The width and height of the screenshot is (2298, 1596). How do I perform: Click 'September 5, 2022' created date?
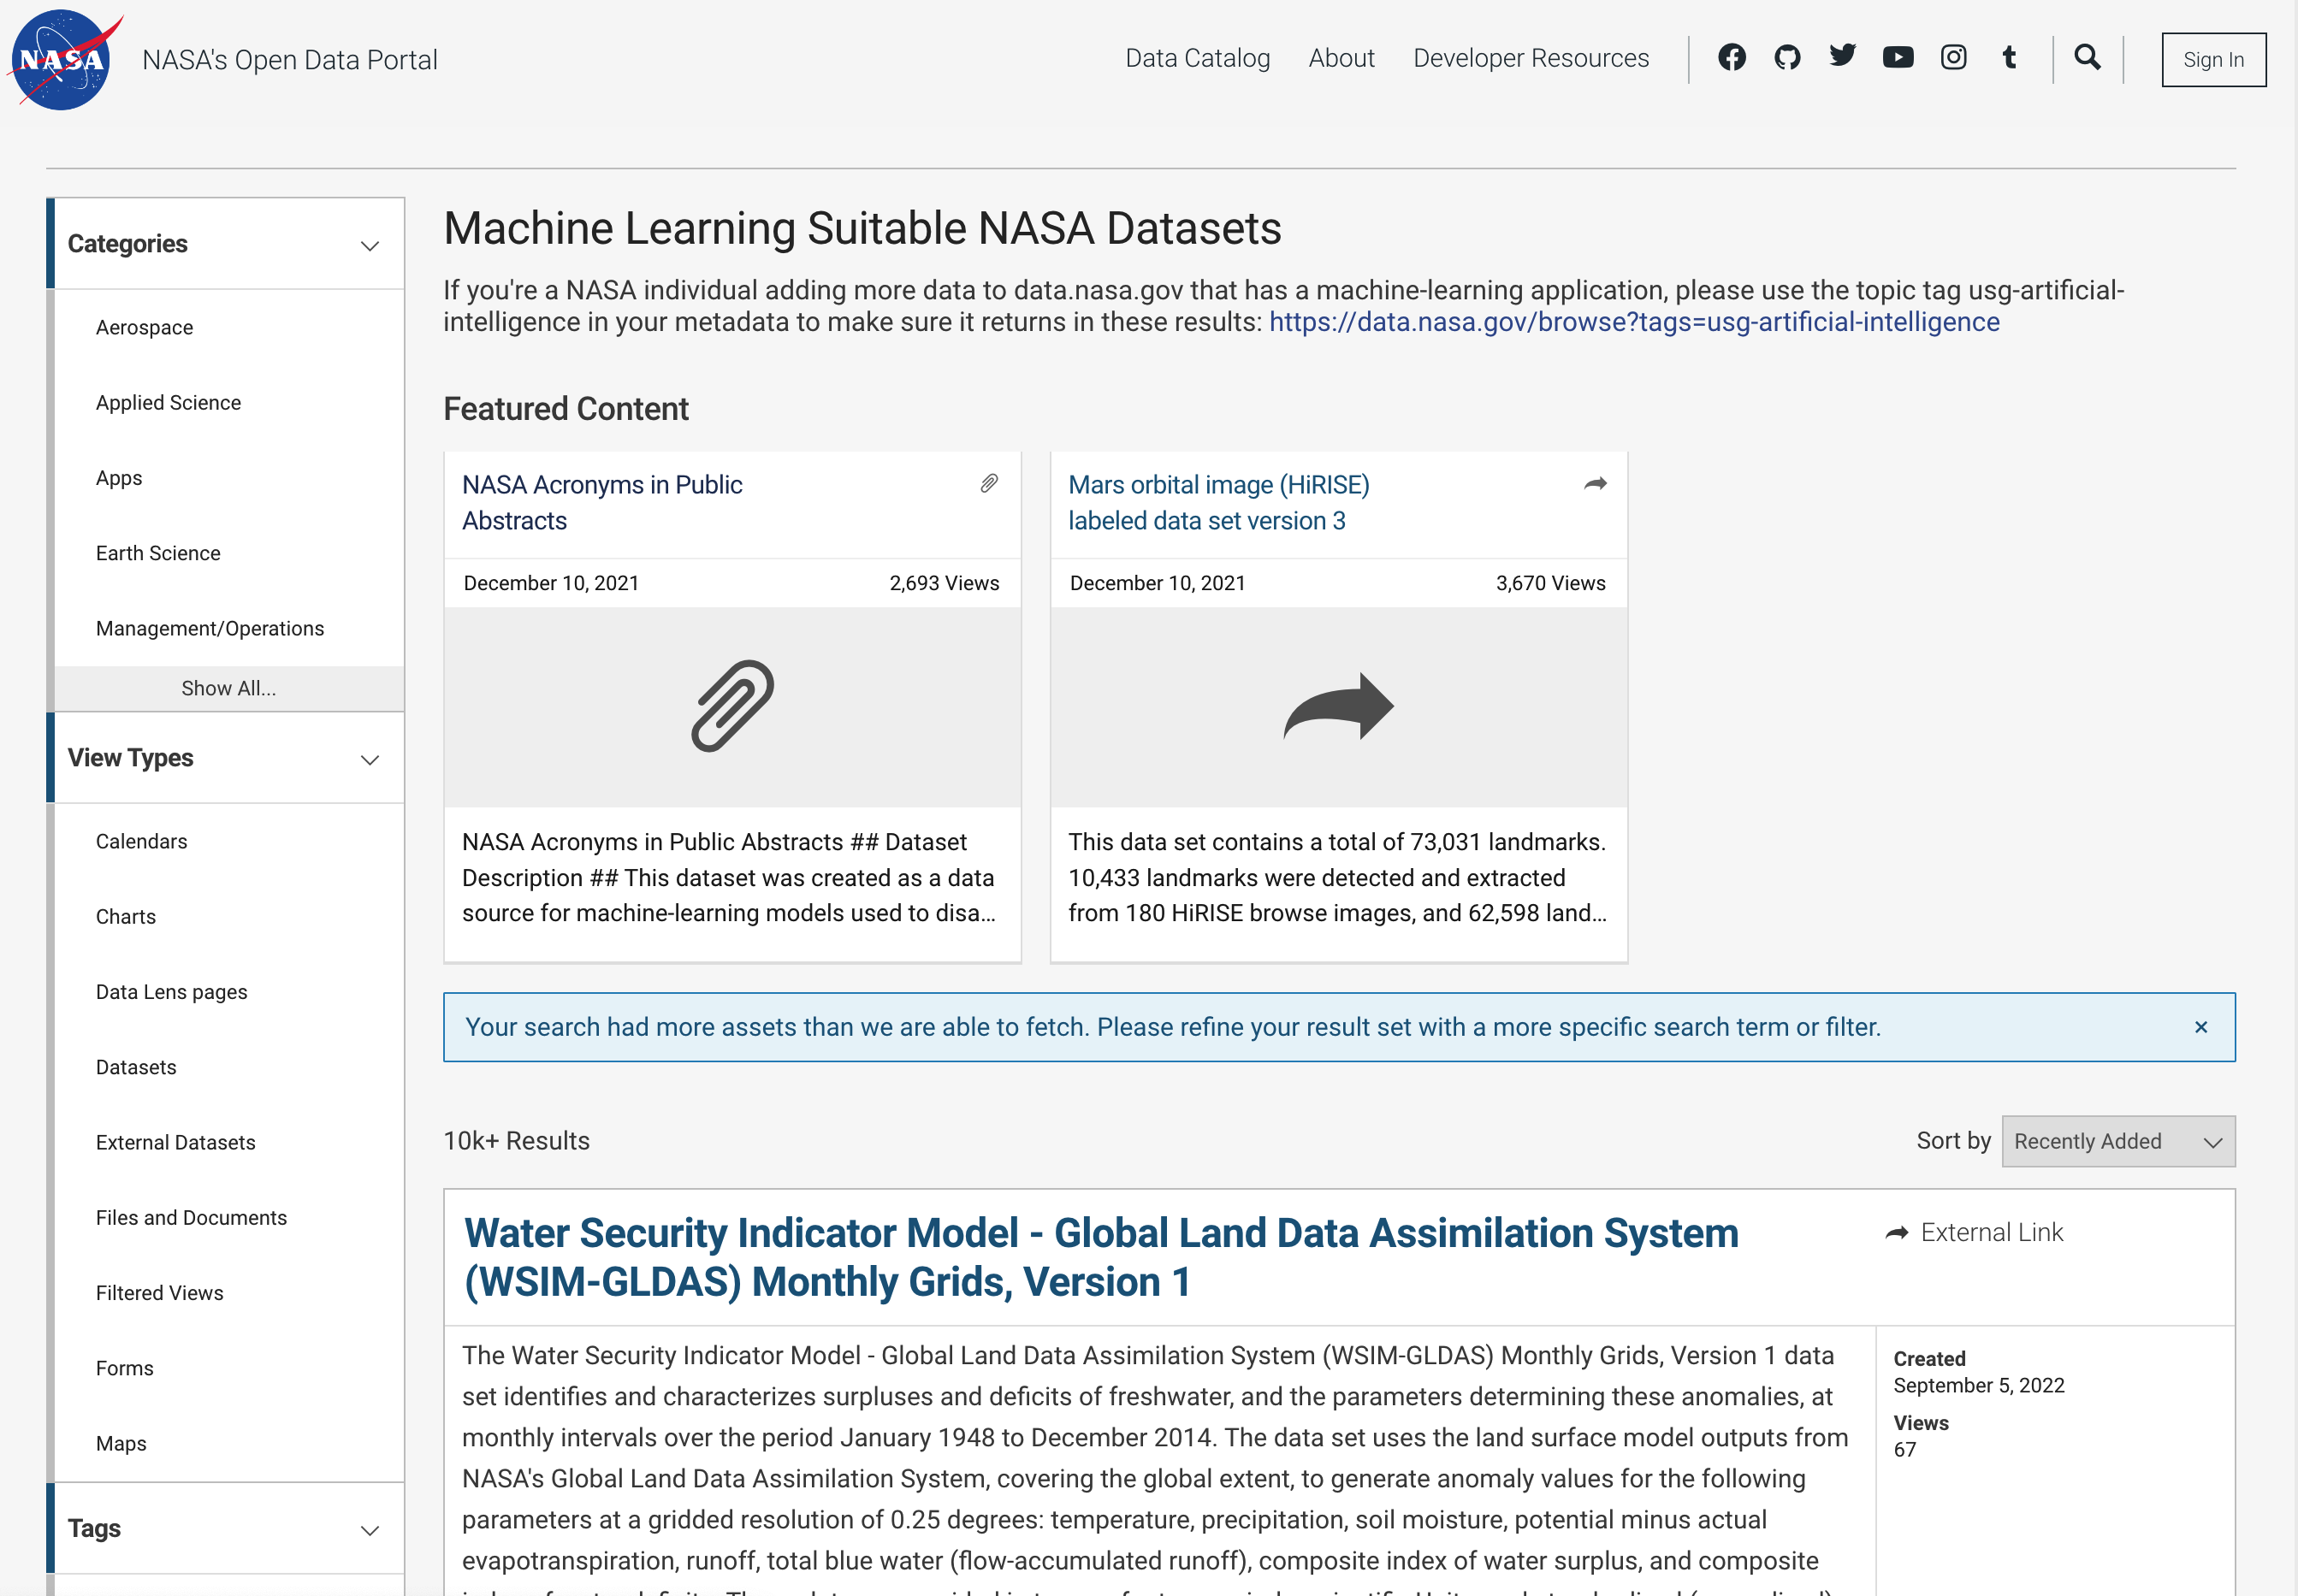[x=1979, y=1385]
